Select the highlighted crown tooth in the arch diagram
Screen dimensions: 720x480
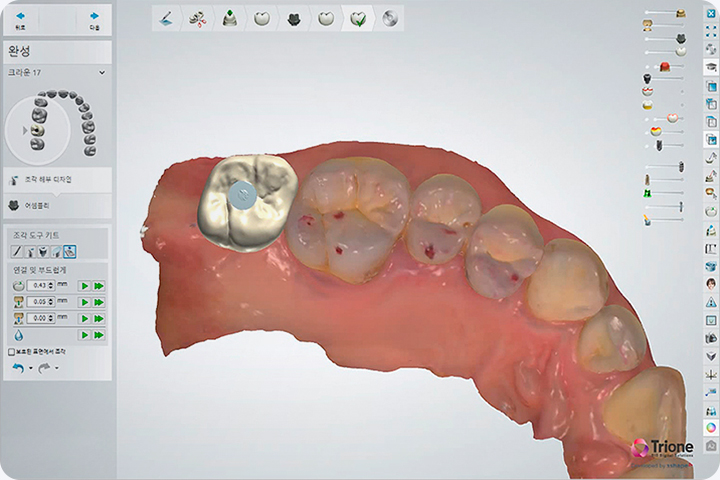[x=38, y=130]
